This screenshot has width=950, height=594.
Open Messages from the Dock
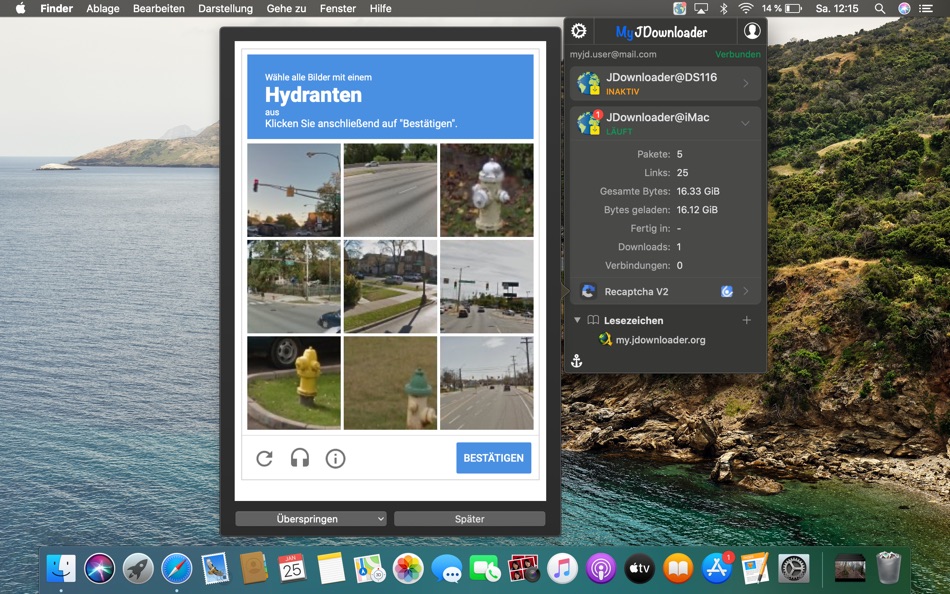pyautogui.click(x=447, y=569)
